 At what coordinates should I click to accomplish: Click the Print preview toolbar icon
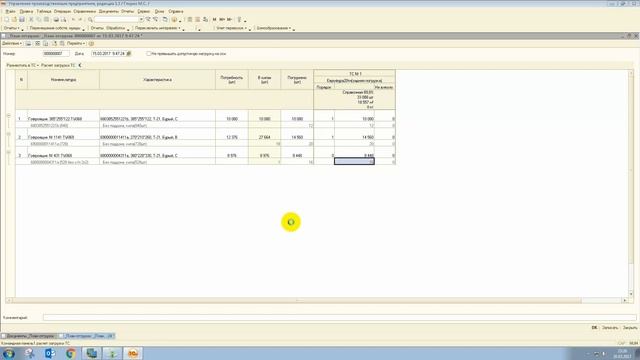pyautogui.click(x=64, y=20)
